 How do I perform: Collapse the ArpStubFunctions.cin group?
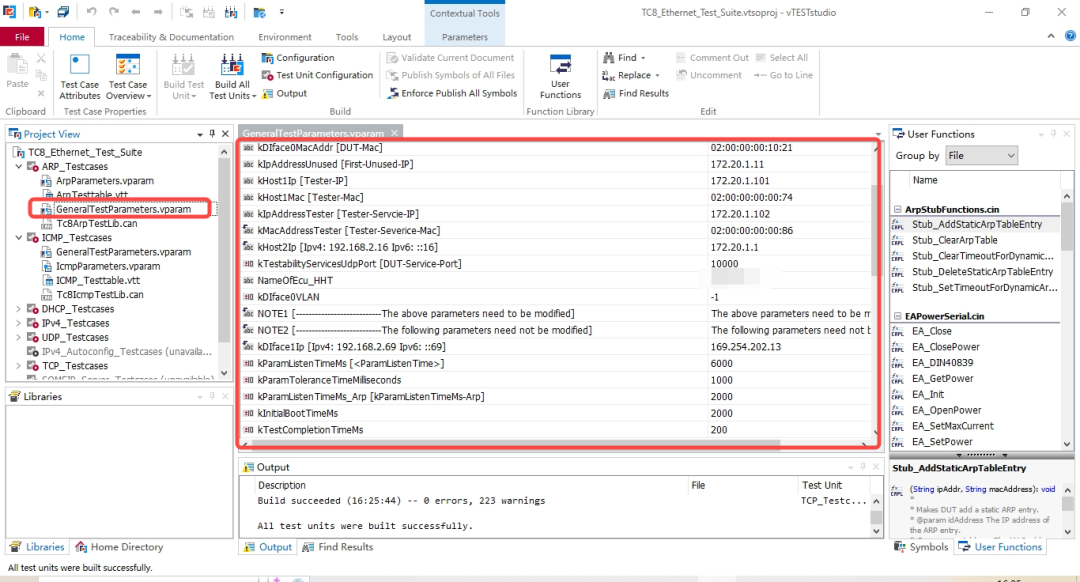tap(897, 209)
